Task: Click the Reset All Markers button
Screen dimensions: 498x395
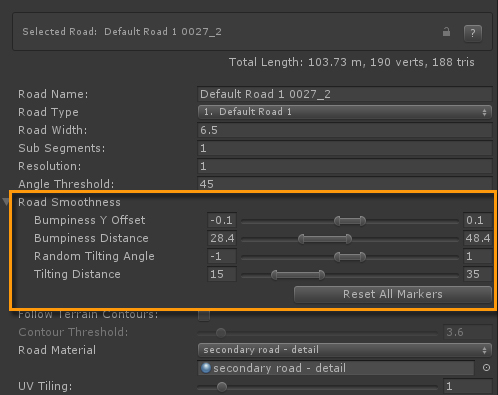Action: 393,294
